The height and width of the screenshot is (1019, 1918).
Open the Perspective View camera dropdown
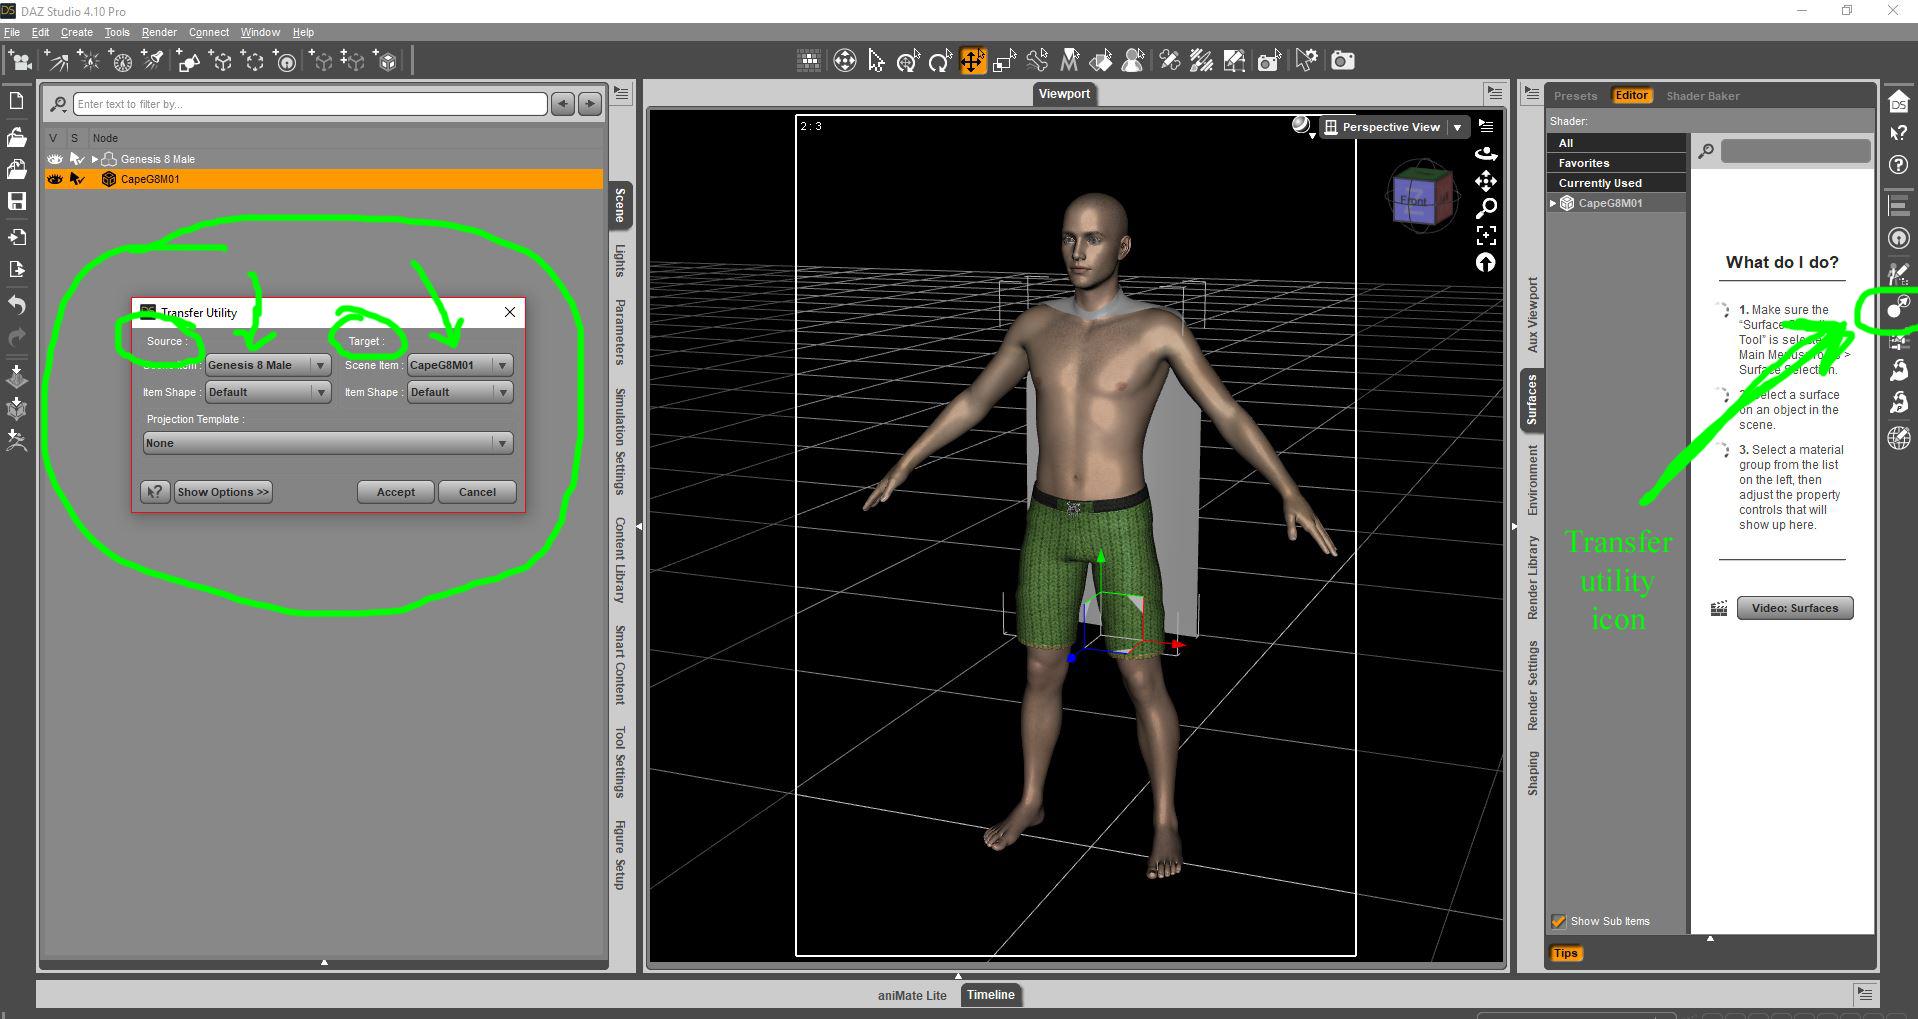(1394, 127)
